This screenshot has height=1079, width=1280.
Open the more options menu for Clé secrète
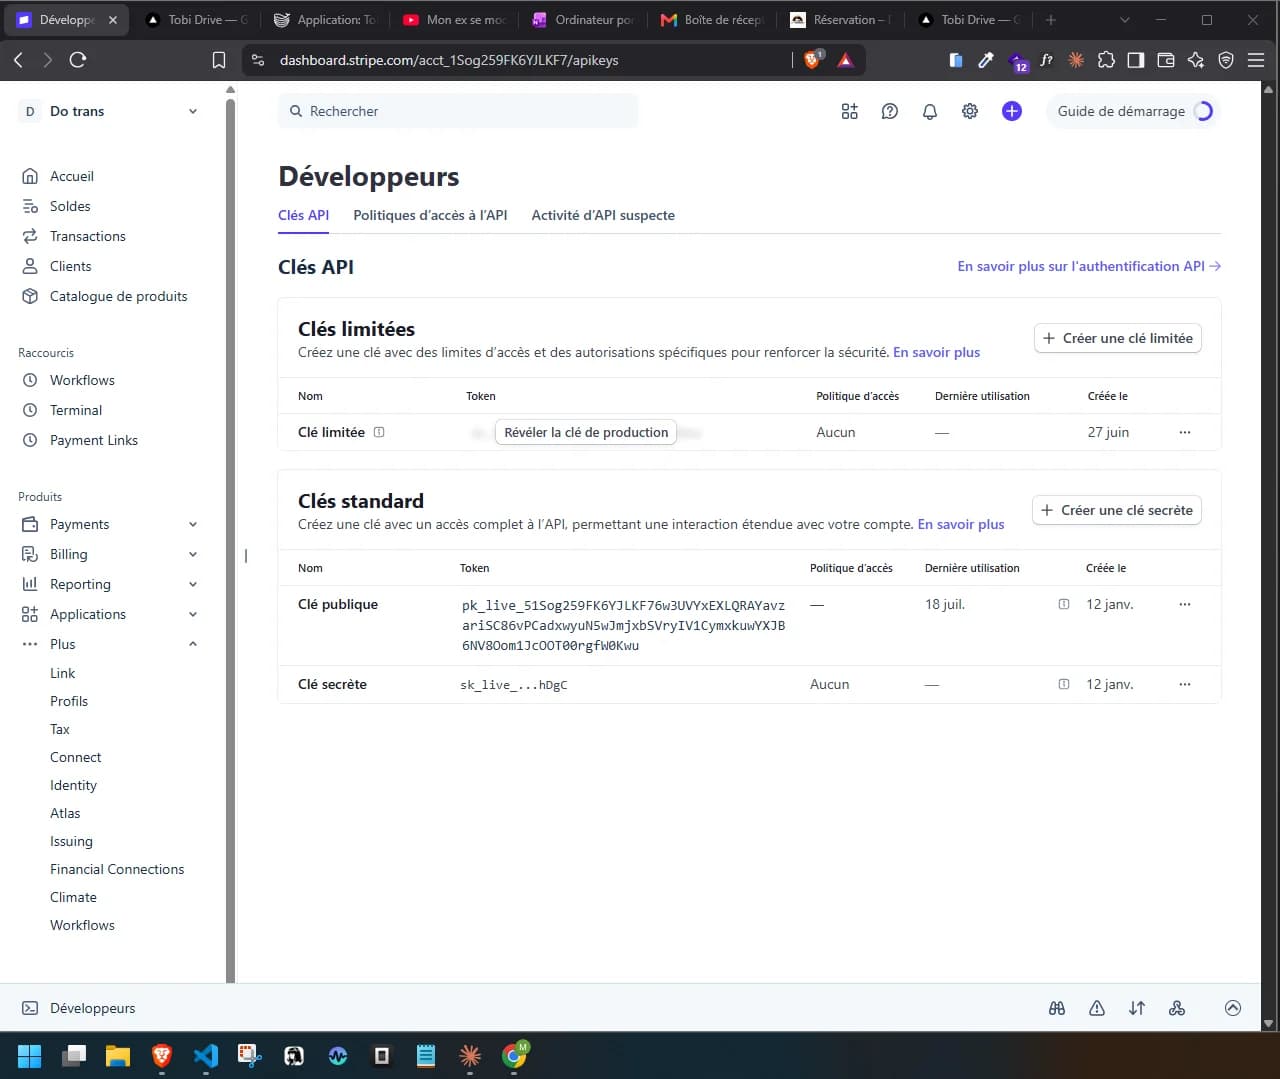[1185, 684]
